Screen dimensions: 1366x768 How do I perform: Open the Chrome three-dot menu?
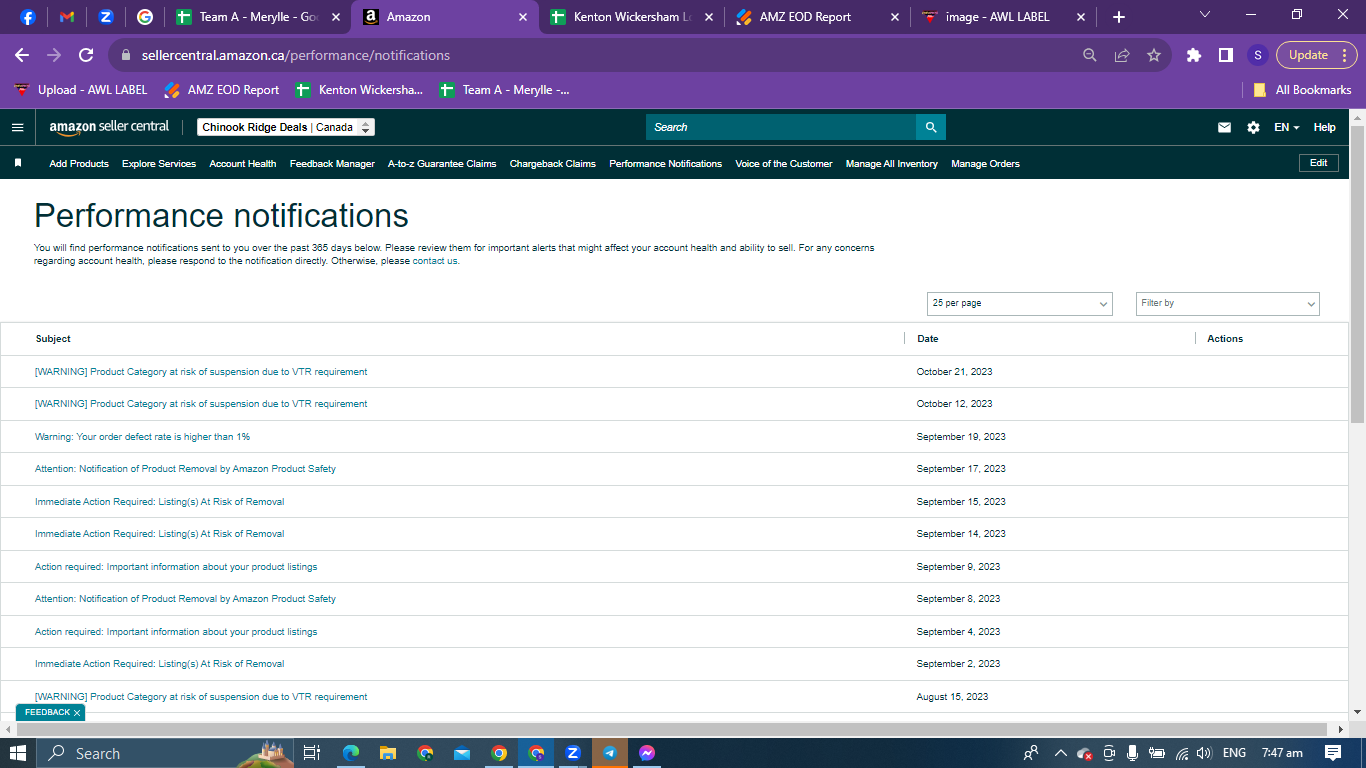pyautogui.click(x=1345, y=55)
